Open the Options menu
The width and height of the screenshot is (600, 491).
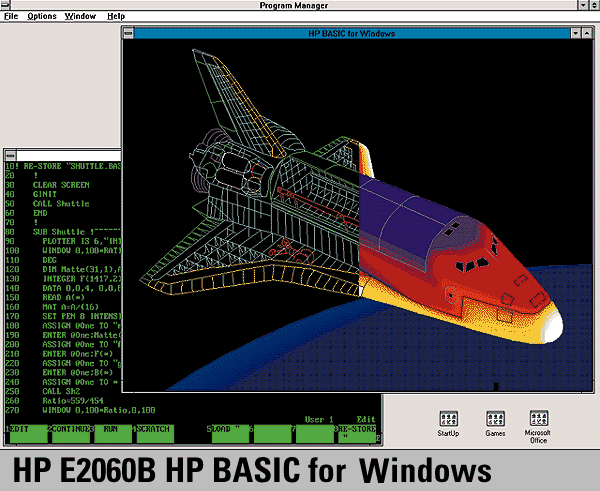tap(41, 17)
